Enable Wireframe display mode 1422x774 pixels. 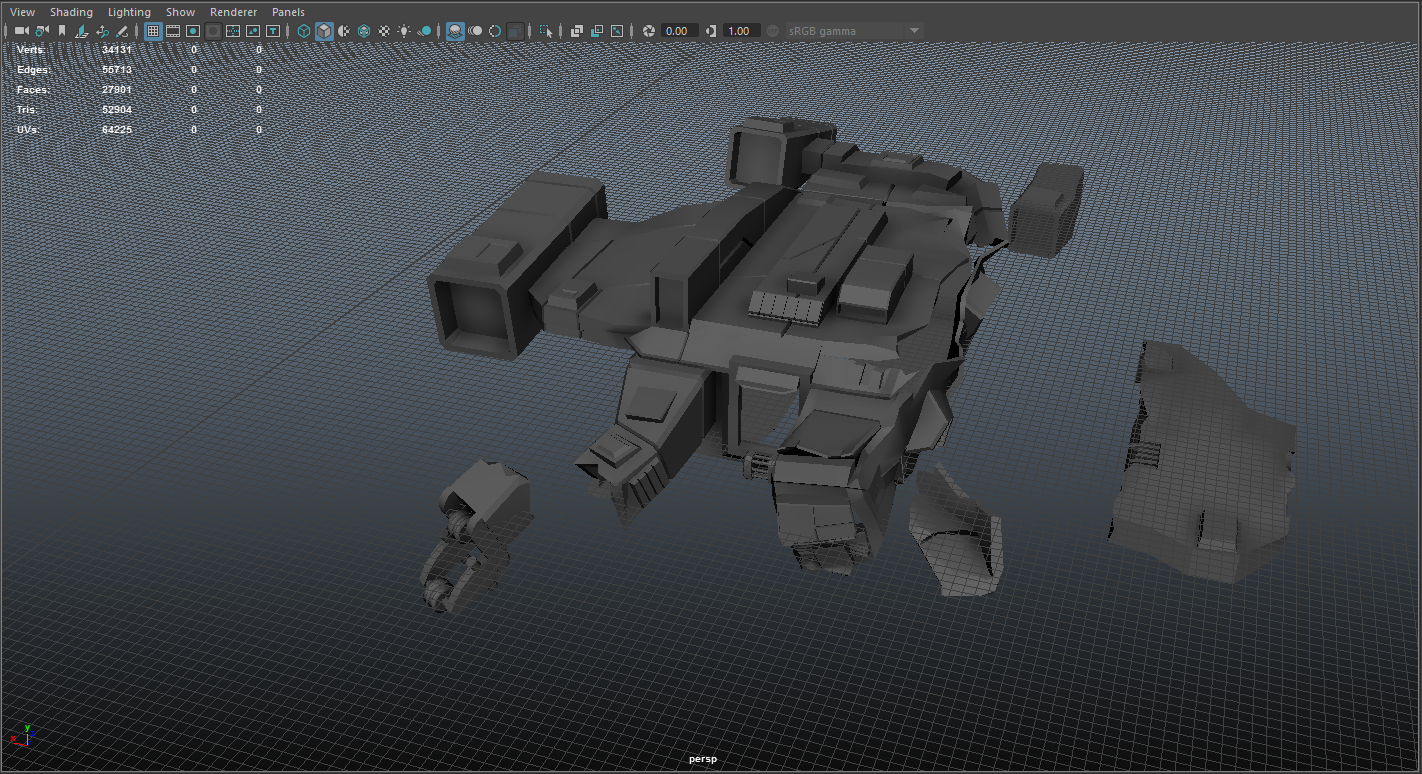[x=304, y=31]
